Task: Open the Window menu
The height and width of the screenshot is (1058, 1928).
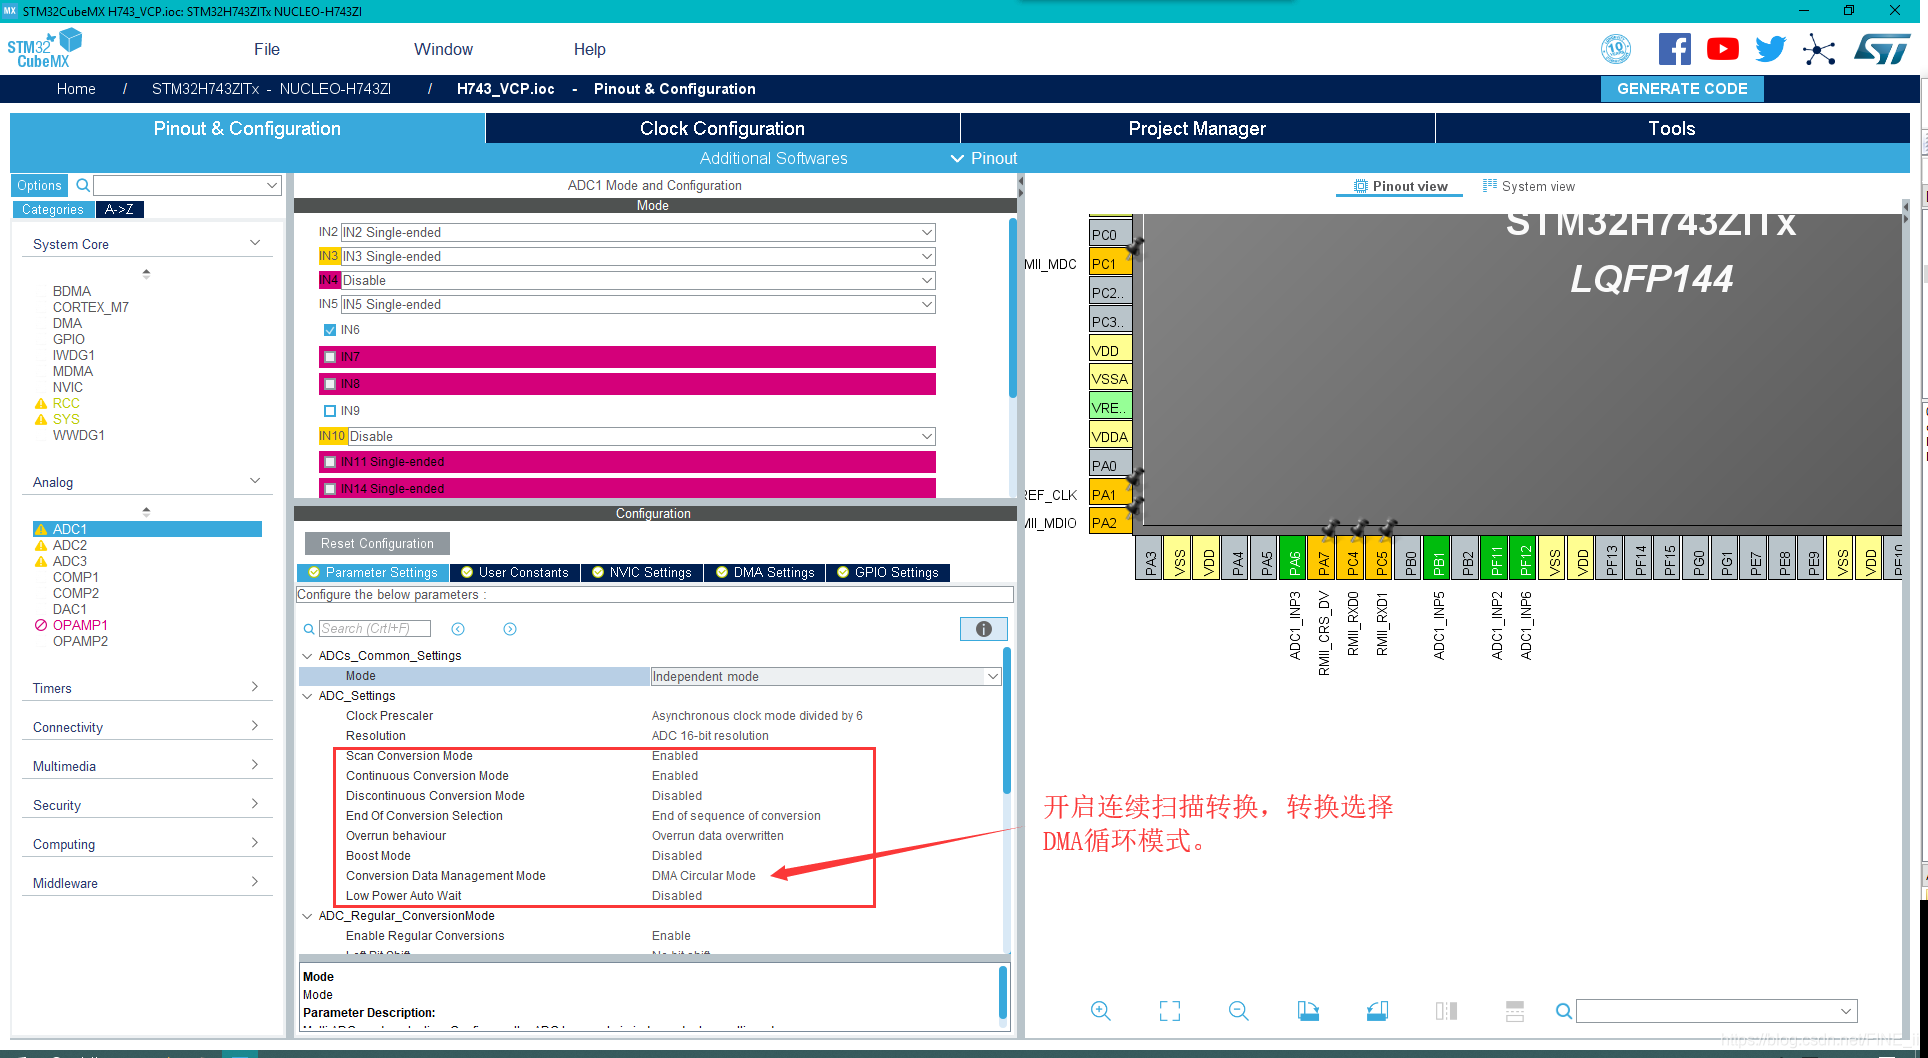Action: pyautogui.click(x=443, y=49)
